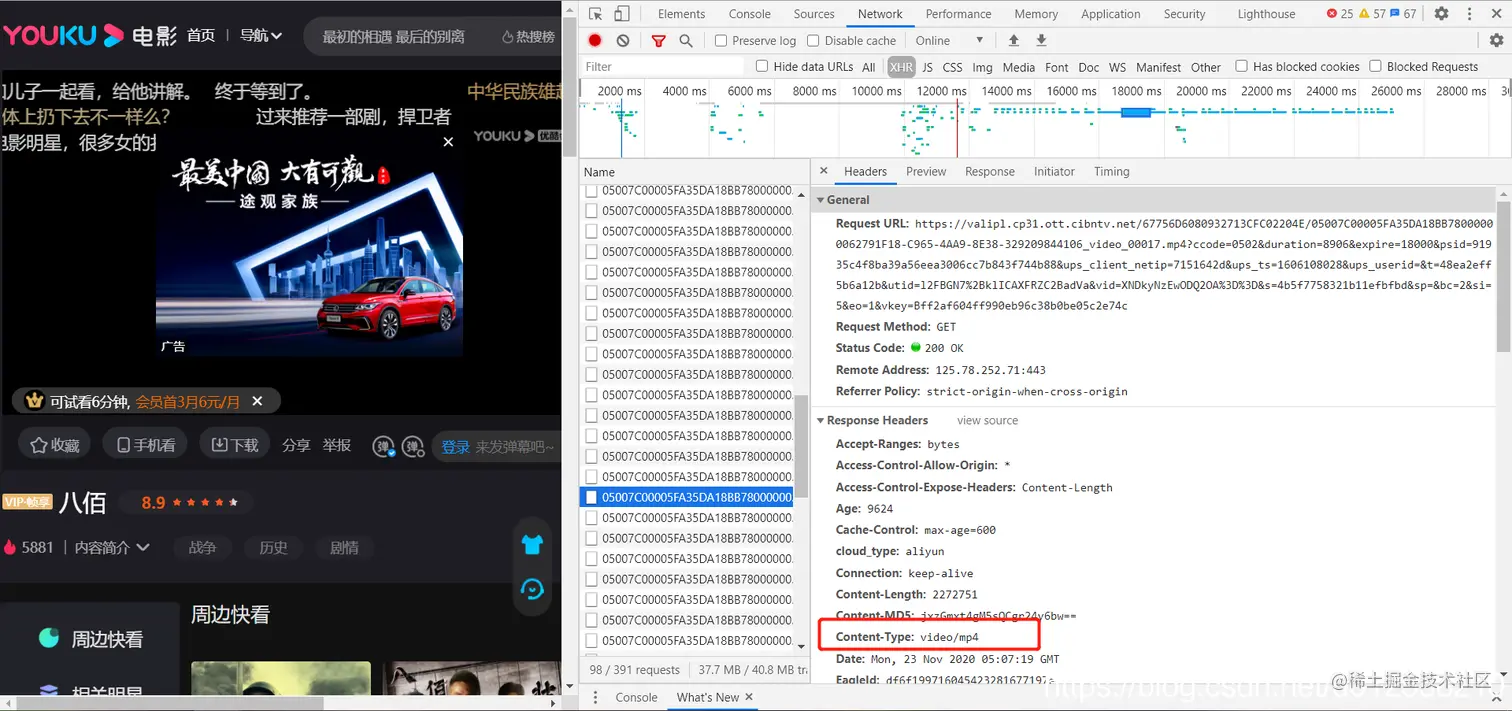This screenshot has width=1512, height=711.
Task: Toggle the network filter funnel icon
Action: coord(658,40)
